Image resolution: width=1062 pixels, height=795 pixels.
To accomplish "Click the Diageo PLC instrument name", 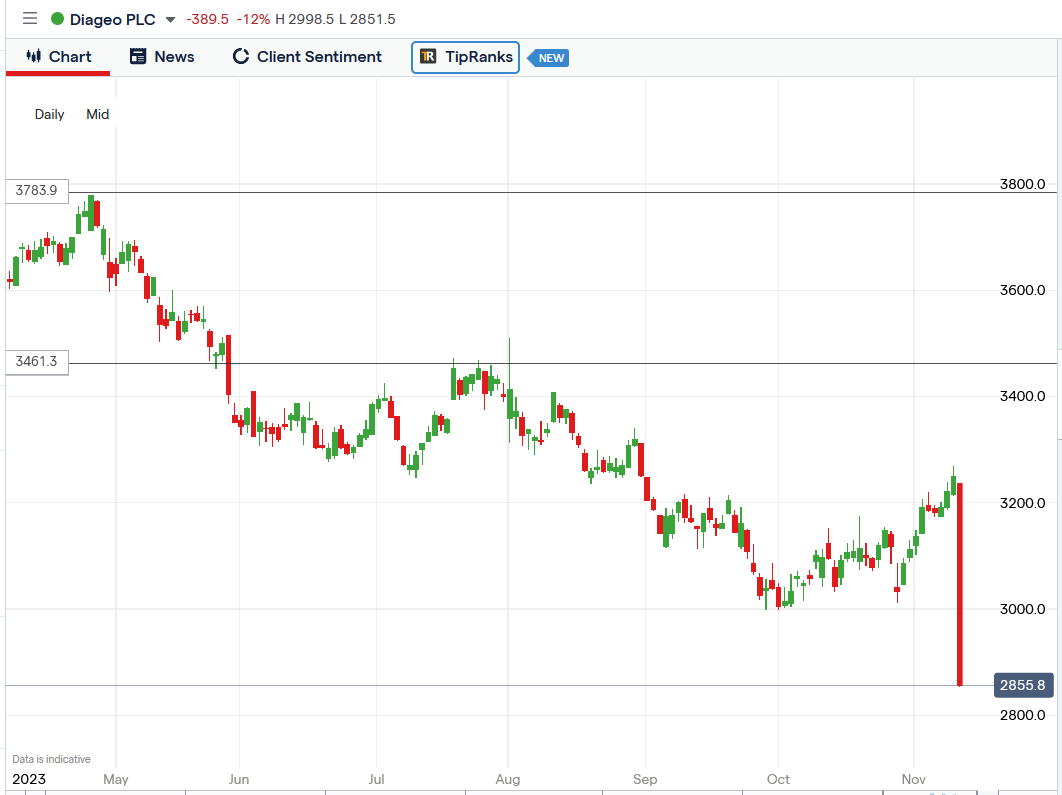I will click(112, 20).
